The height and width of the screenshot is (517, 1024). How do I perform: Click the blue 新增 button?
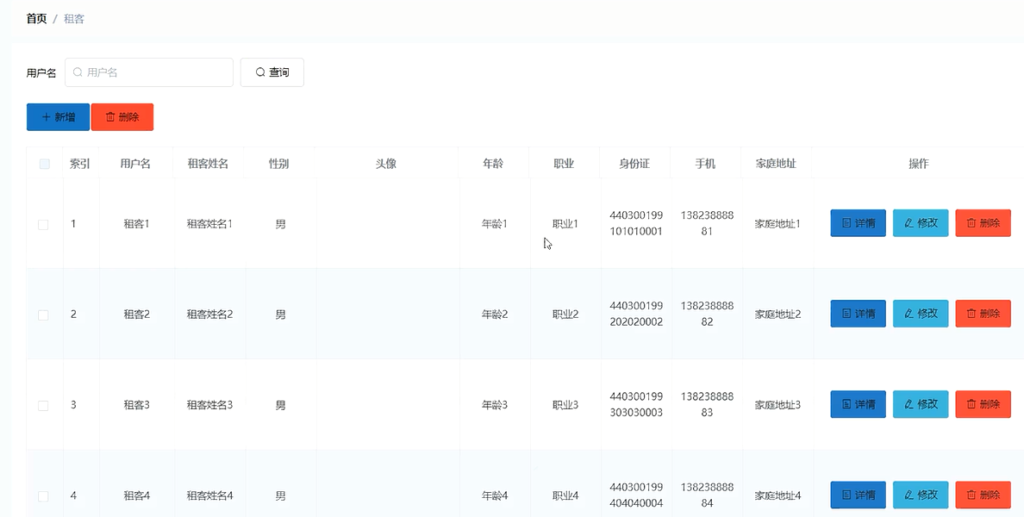coord(58,117)
